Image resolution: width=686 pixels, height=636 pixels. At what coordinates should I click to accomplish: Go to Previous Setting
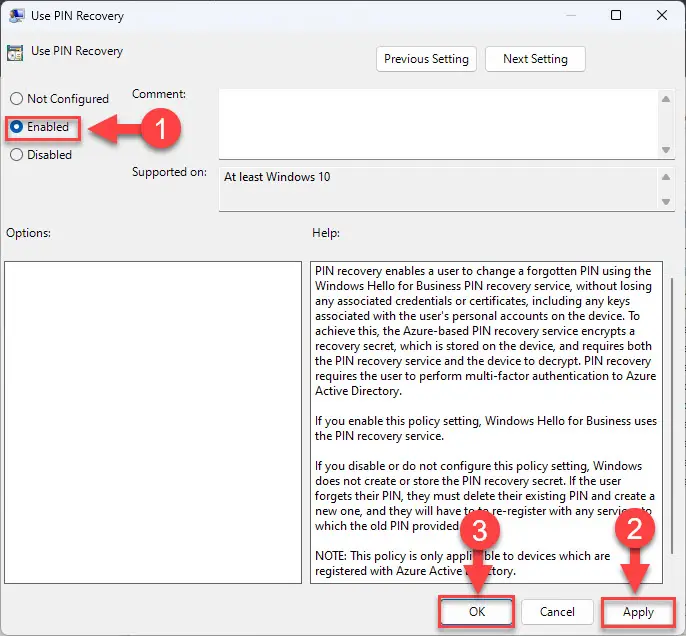point(426,59)
